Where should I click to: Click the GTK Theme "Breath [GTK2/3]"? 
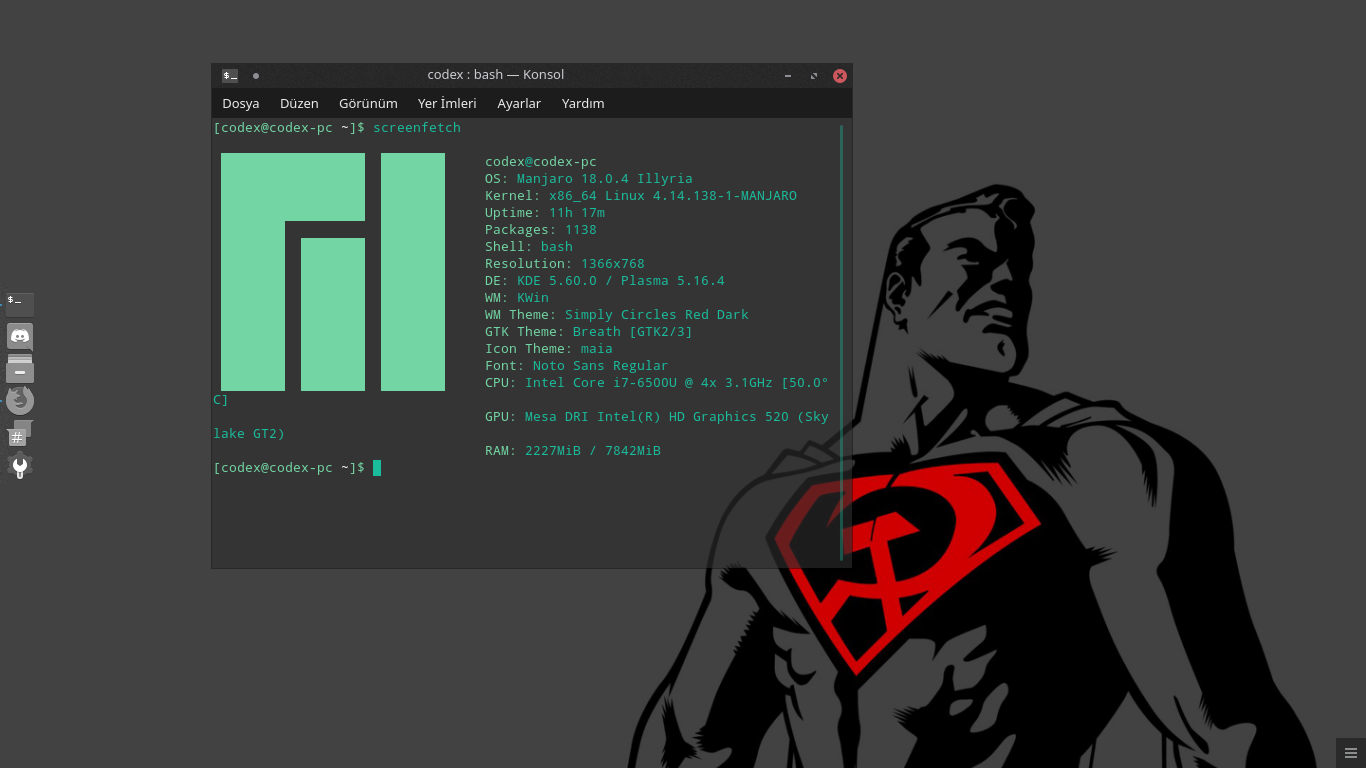tap(633, 332)
